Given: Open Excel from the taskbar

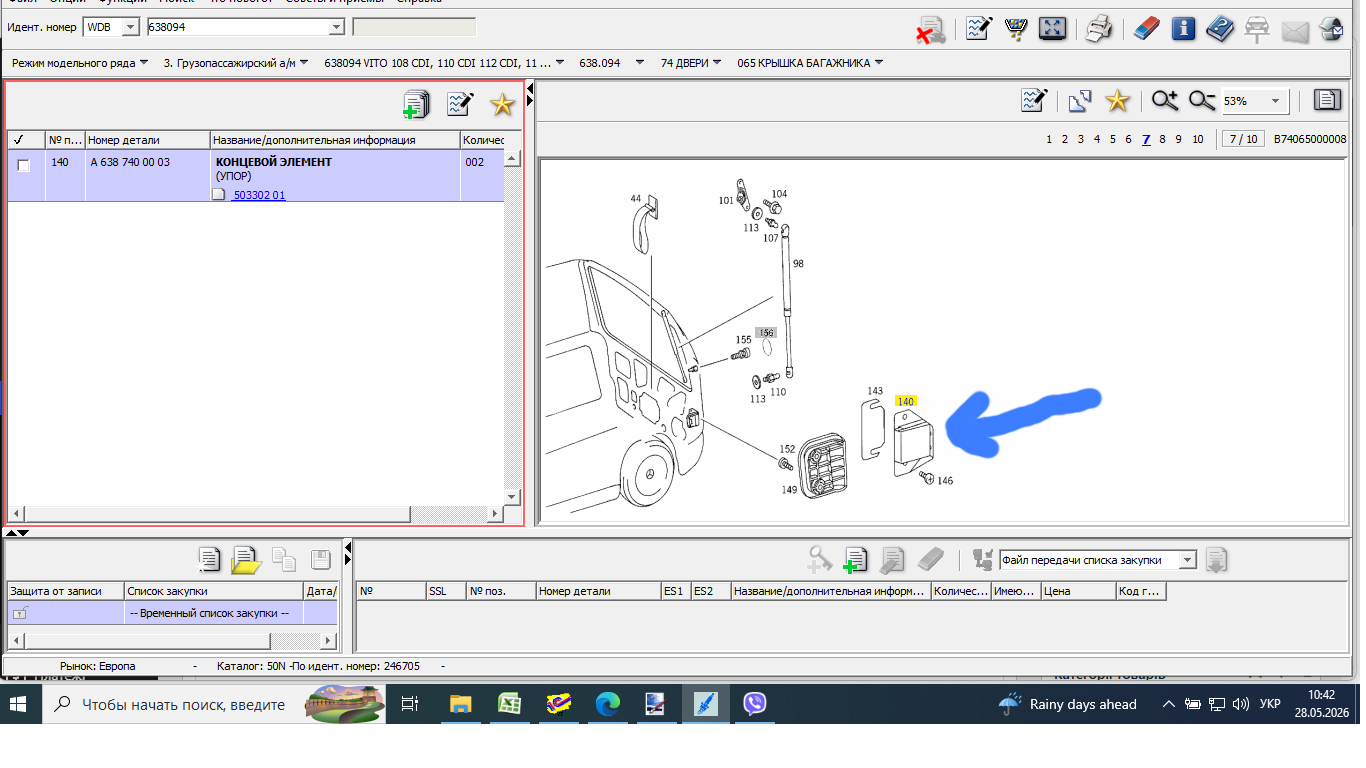Looking at the screenshot, I should pos(510,704).
